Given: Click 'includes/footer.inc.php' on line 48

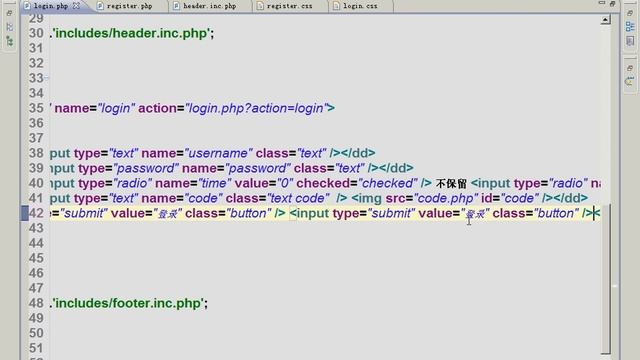Looking at the screenshot, I should point(129,303).
